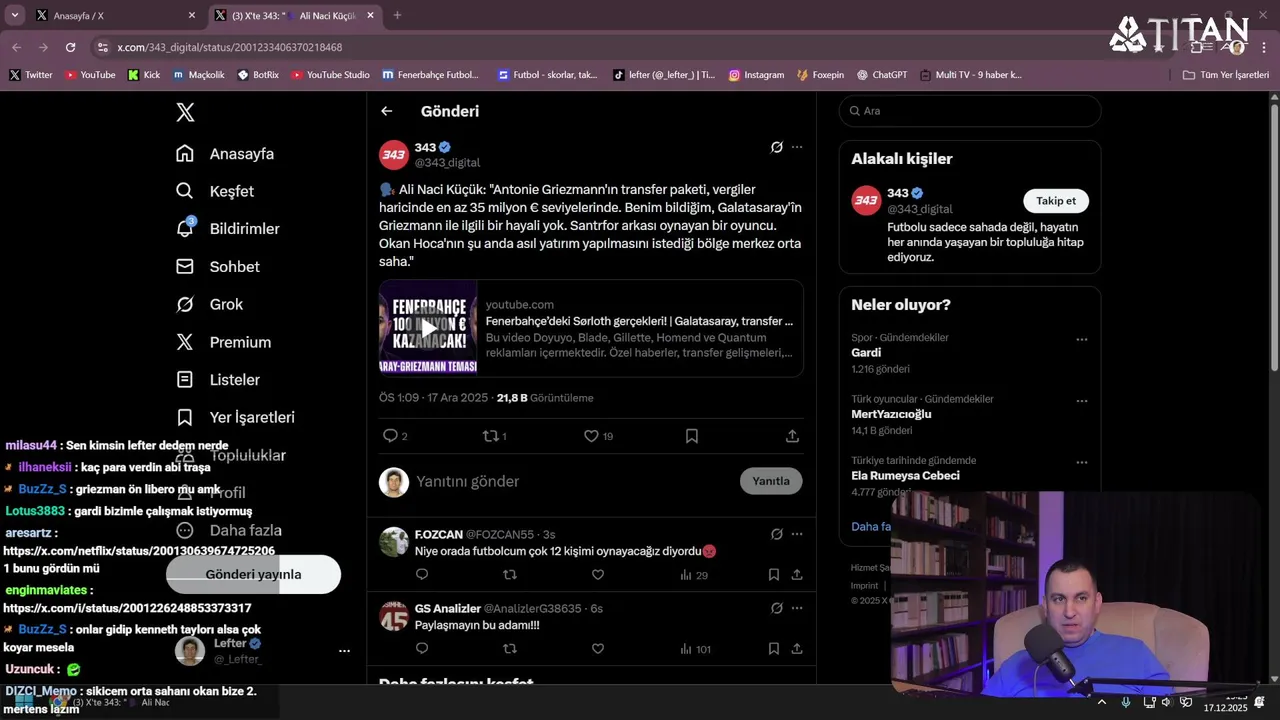Repost GS Analizler's comment

tap(510, 649)
